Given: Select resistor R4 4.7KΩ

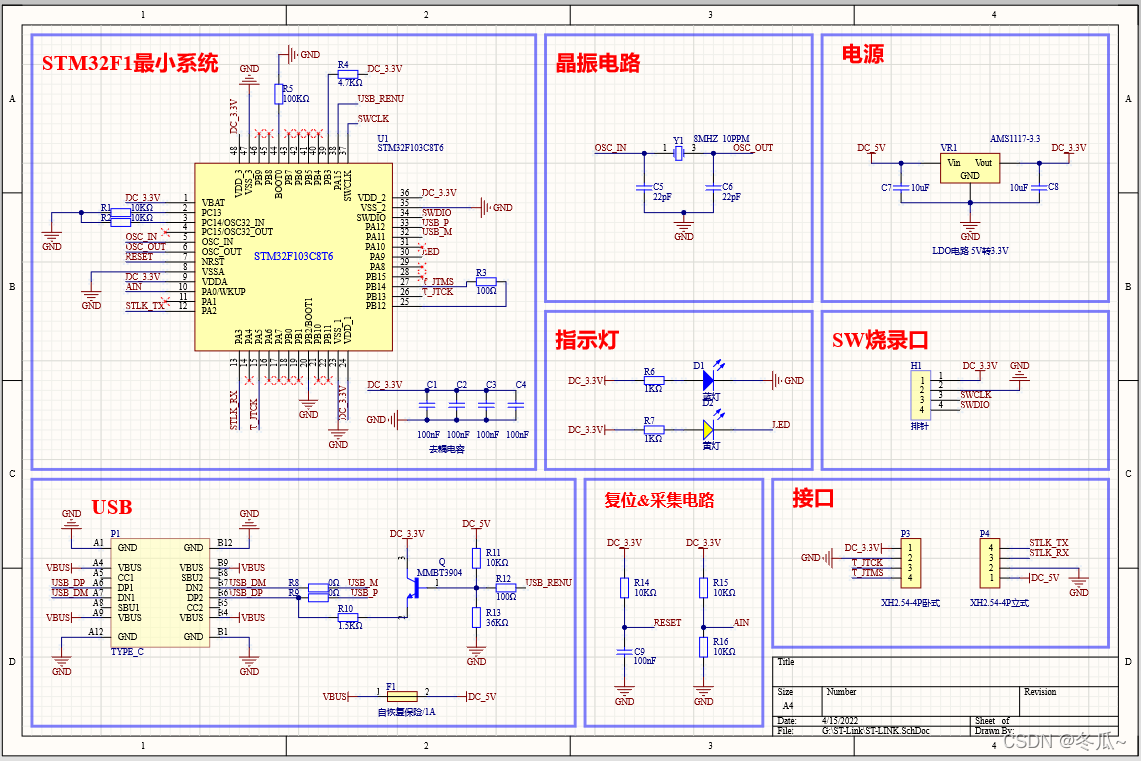Looking at the screenshot, I should pos(348,74).
